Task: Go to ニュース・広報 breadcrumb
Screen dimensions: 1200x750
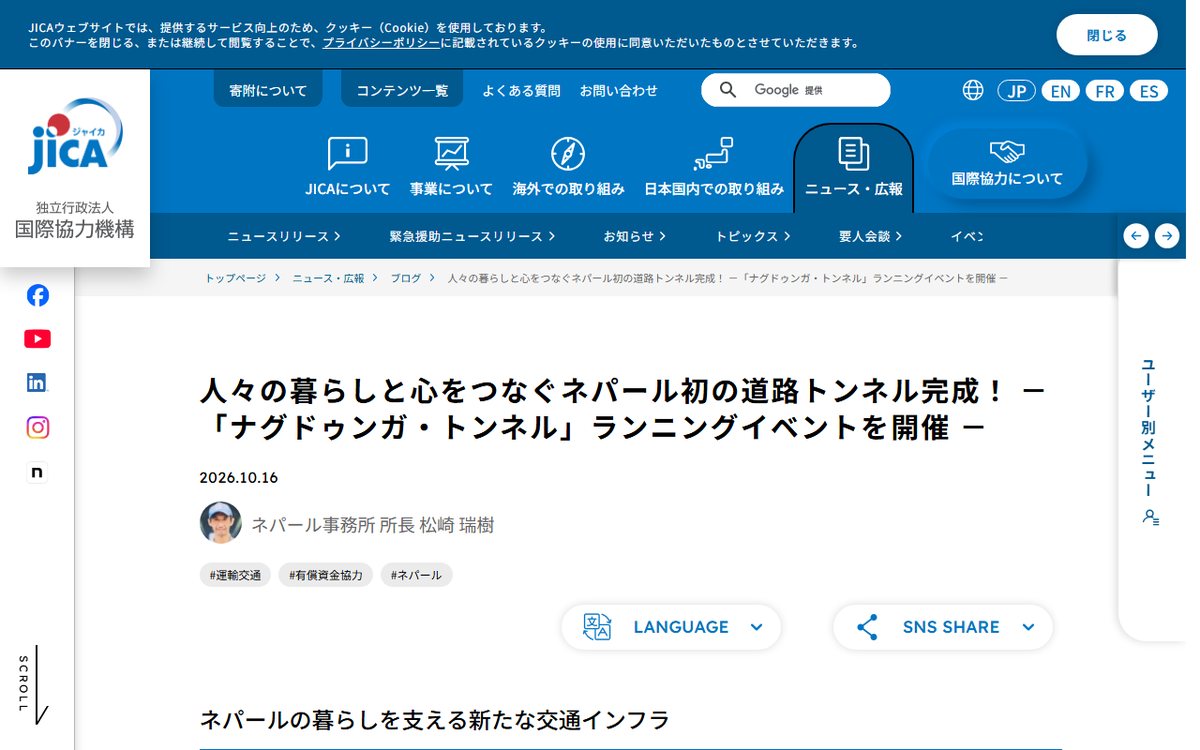Action: pyautogui.click(x=328, y=278)
